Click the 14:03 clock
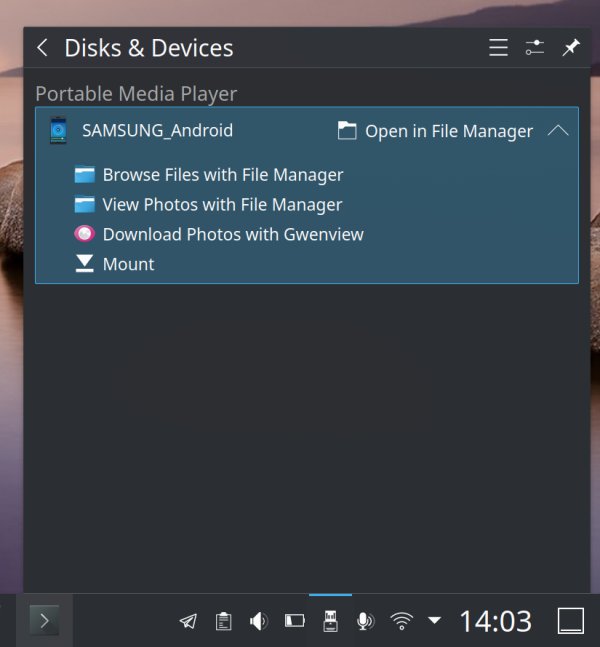 pyautogui.click(x=496, y=621)
